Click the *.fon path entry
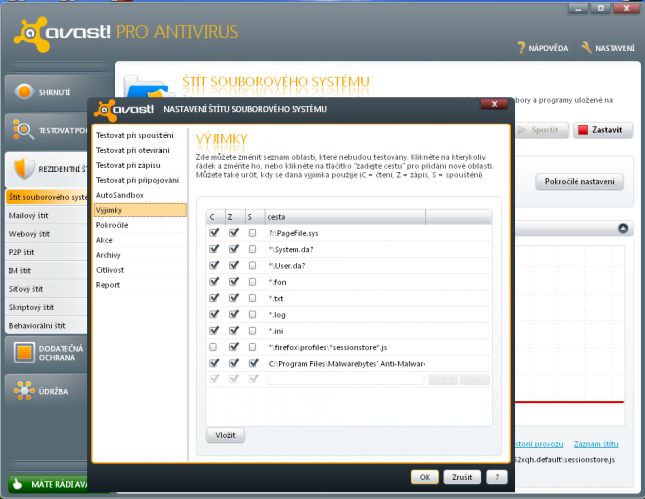This screenshot has width=645, height=499. (277, 282)
